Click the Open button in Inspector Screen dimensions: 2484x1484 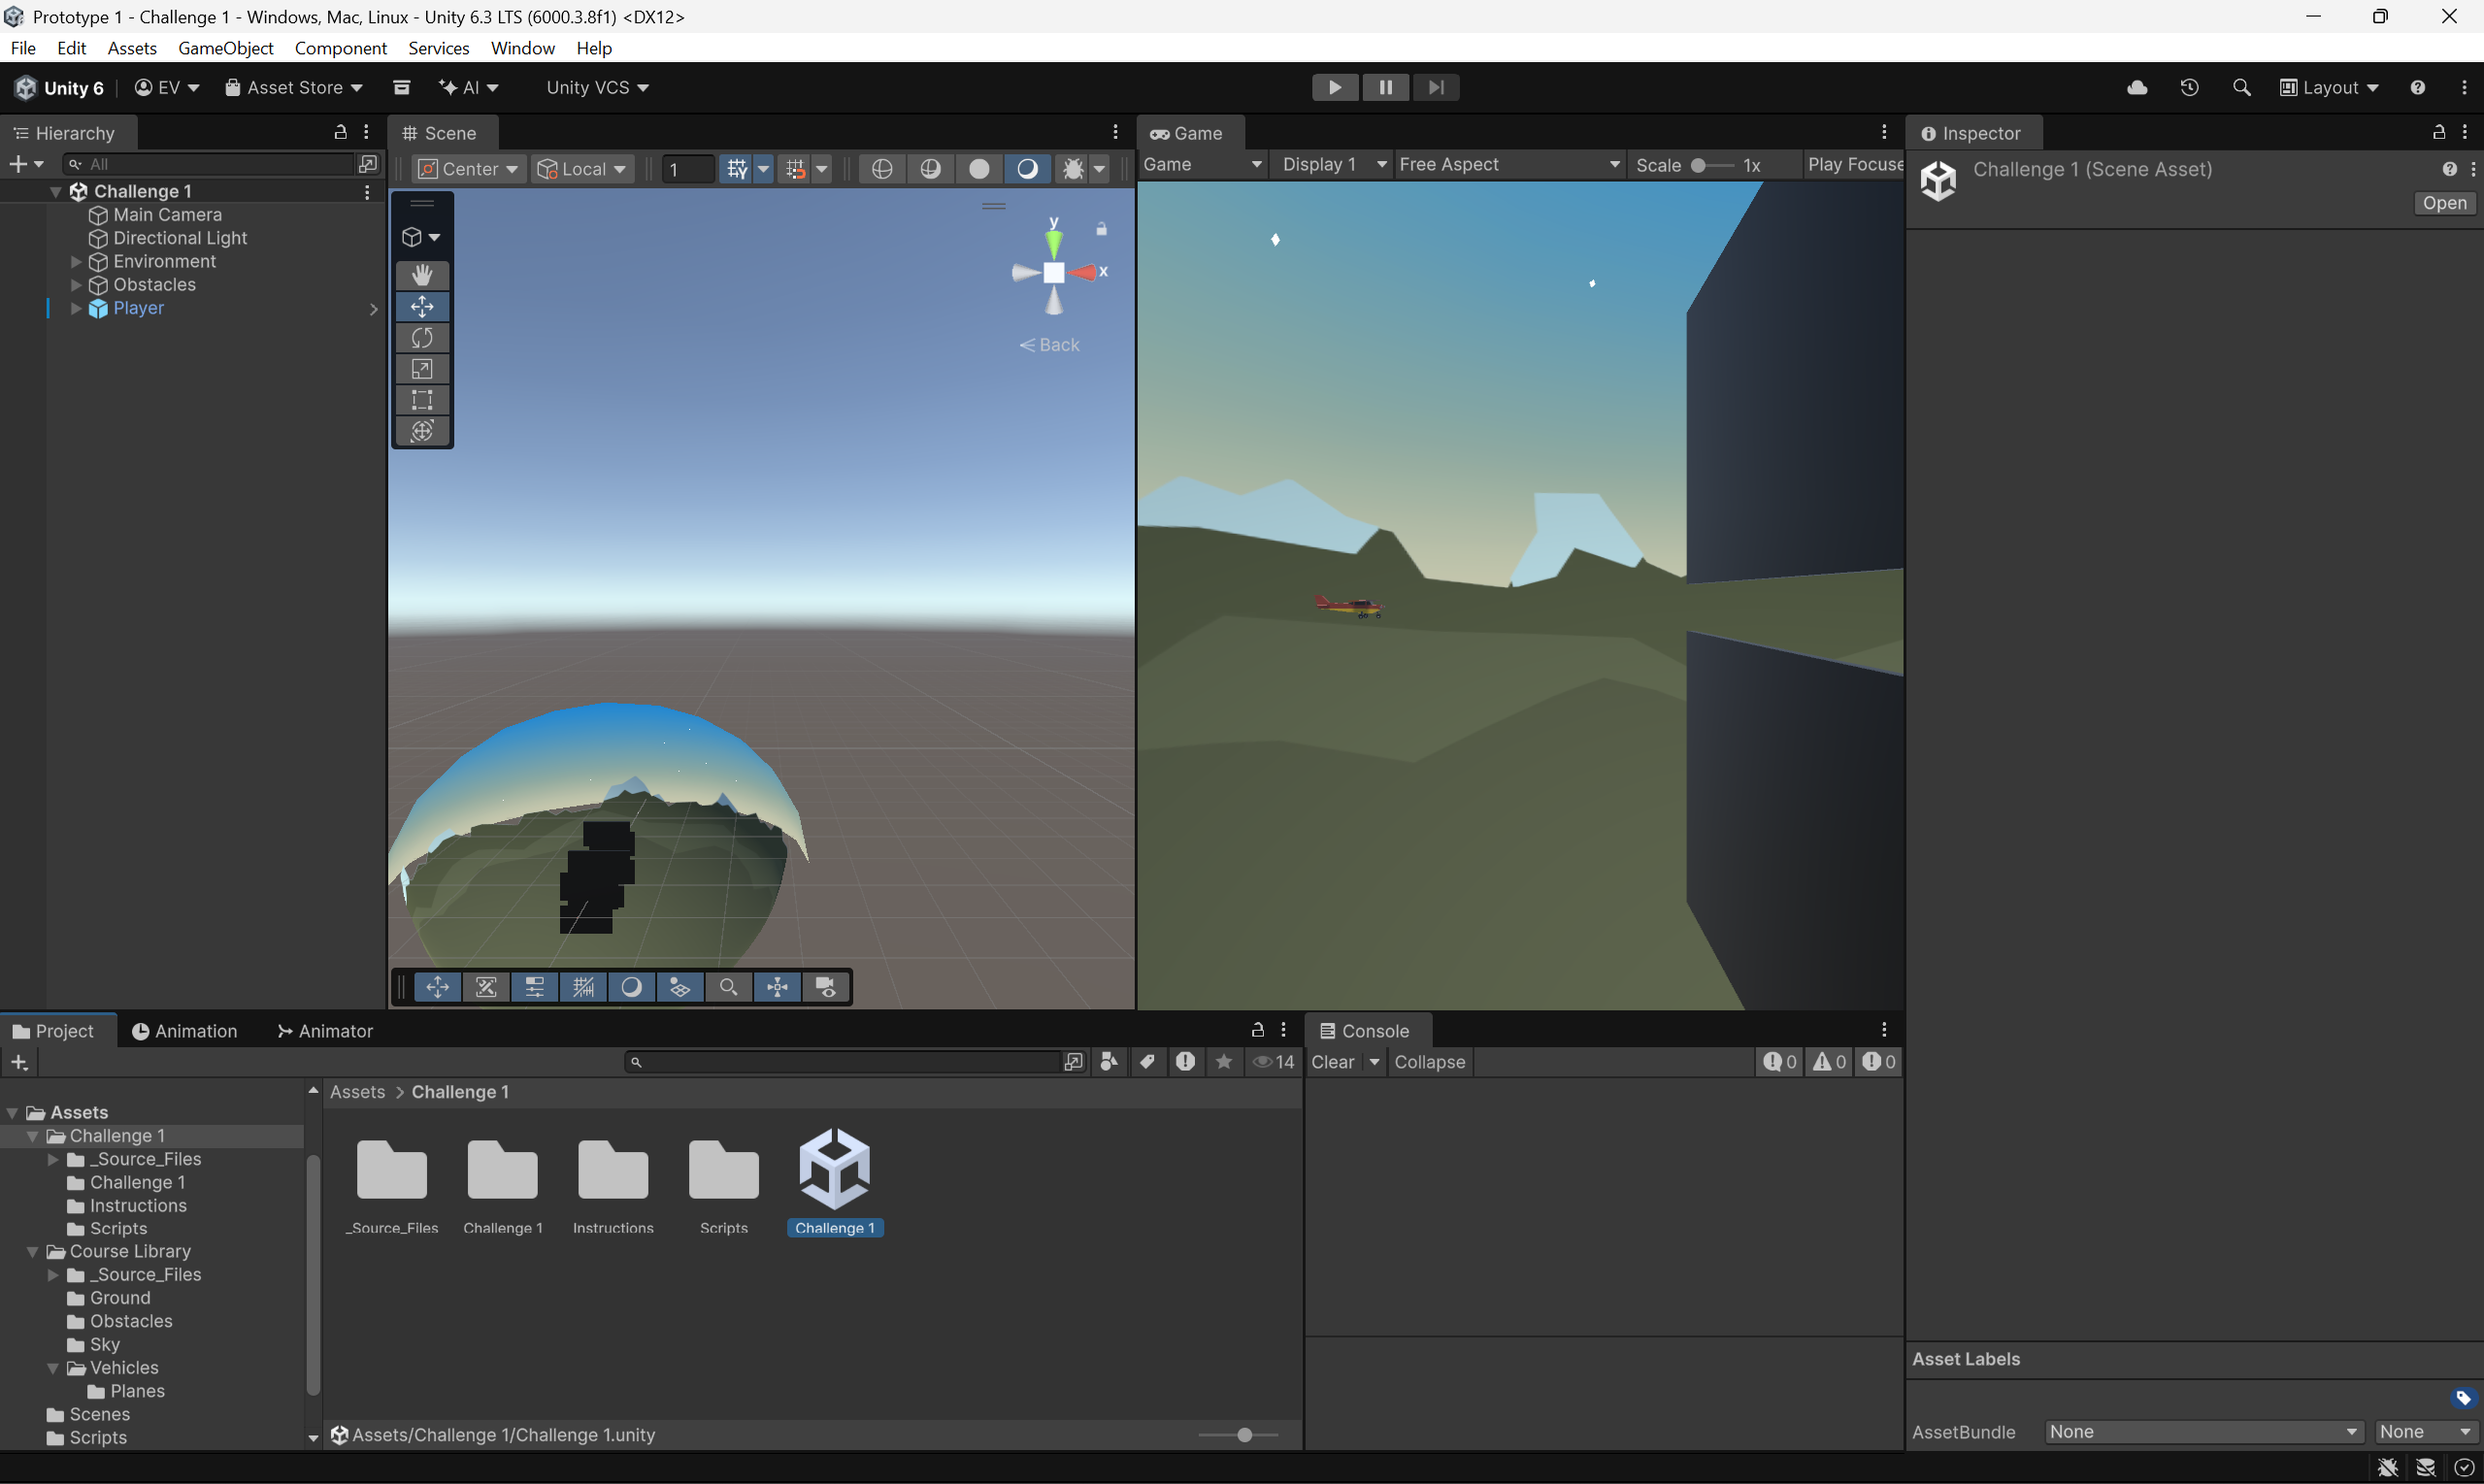click(2444, 203)
